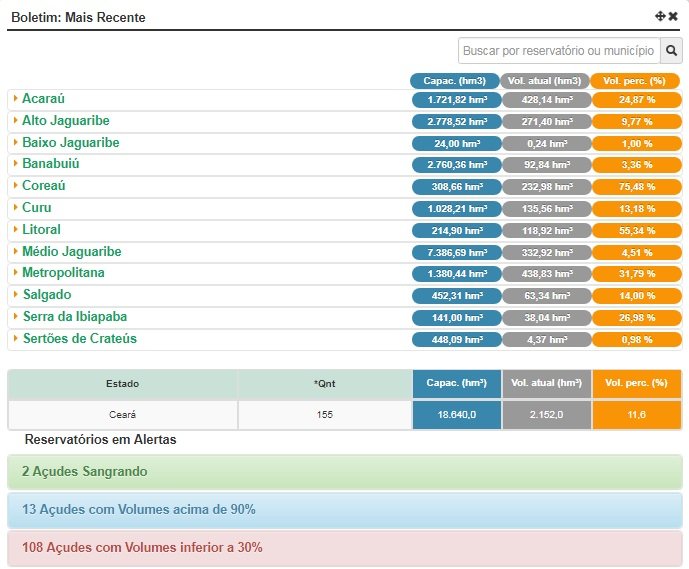
Task: Click the Capac. (hm3) column header
Action: [x=454, y=81]
